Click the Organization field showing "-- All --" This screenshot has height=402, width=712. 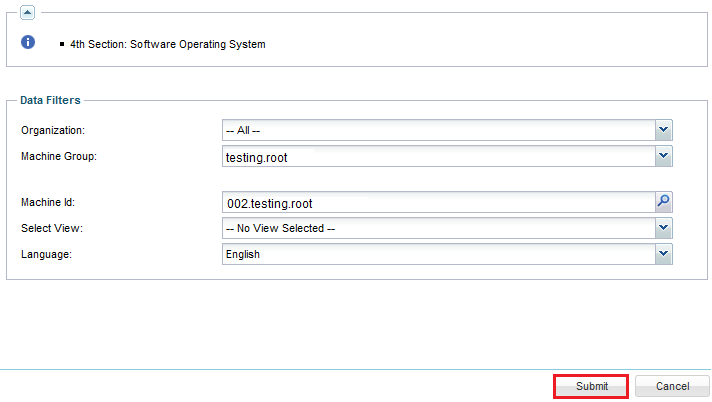438,130
